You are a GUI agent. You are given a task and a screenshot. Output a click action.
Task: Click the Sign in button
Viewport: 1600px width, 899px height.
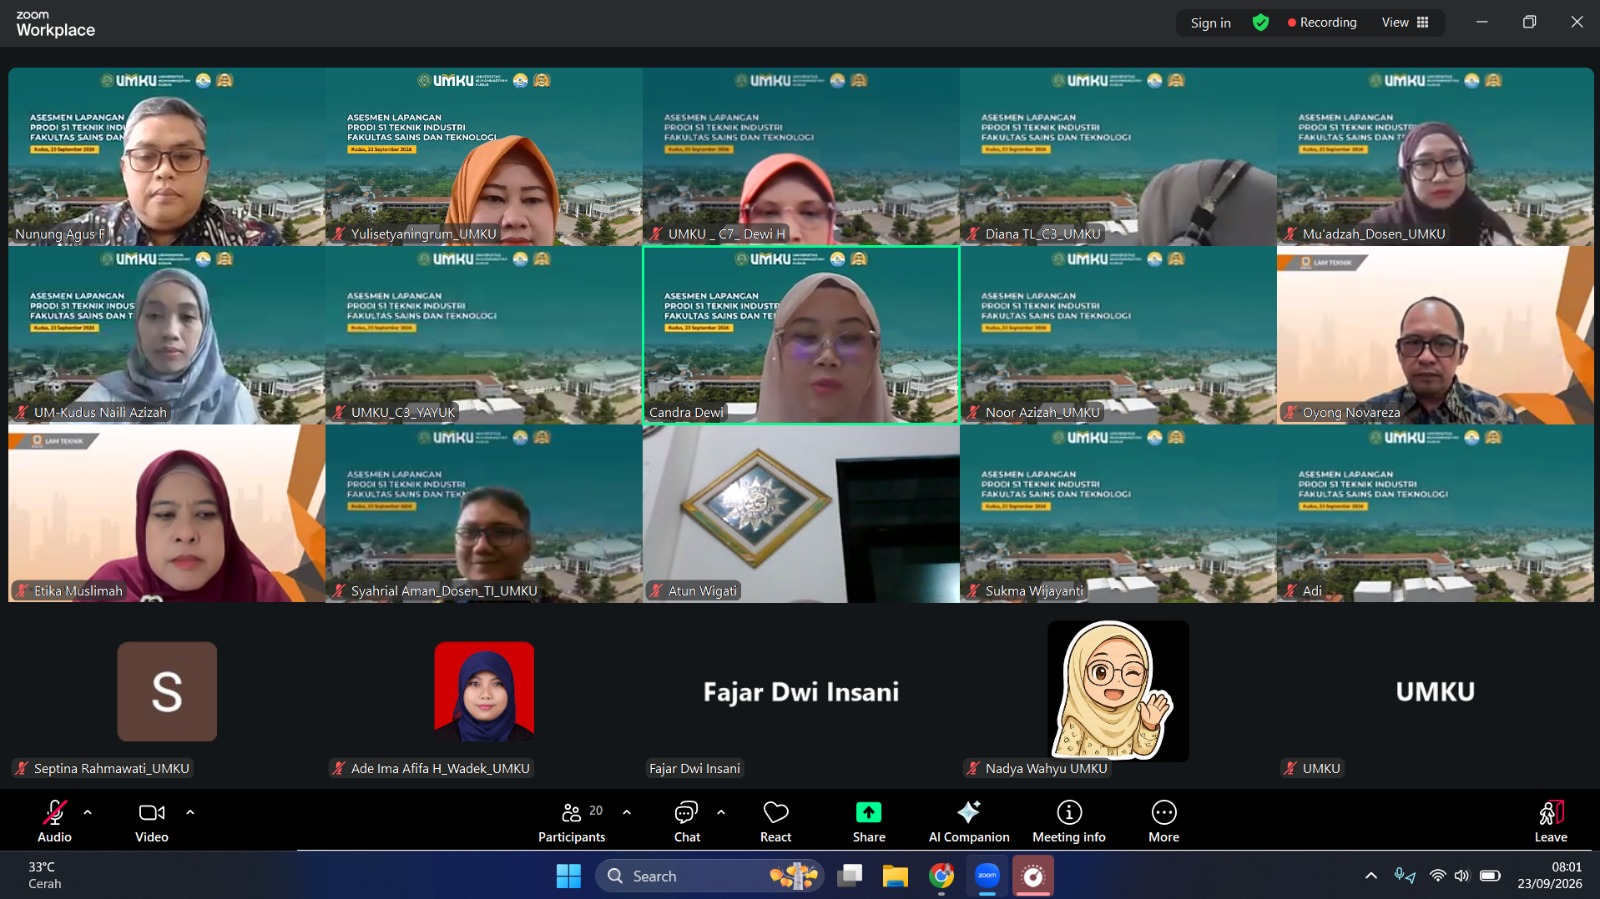1211,23
